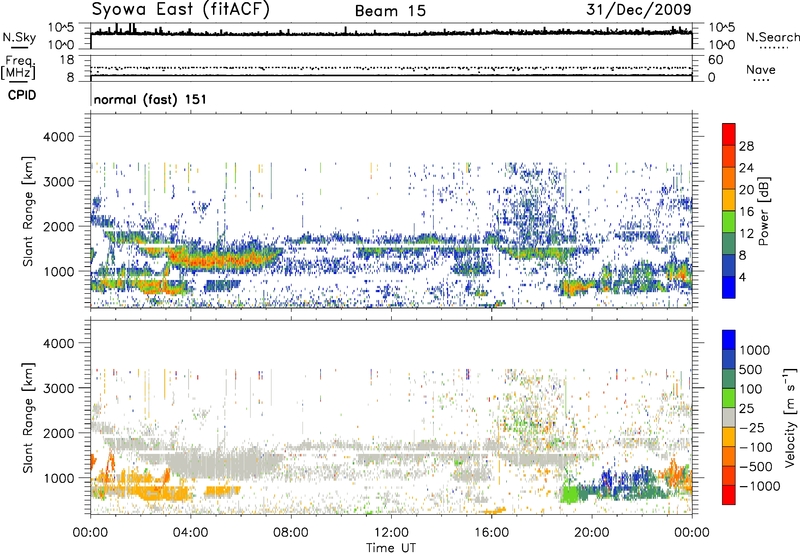Click the 'CPID' label
800x554 pixels.
click(22, 95)
